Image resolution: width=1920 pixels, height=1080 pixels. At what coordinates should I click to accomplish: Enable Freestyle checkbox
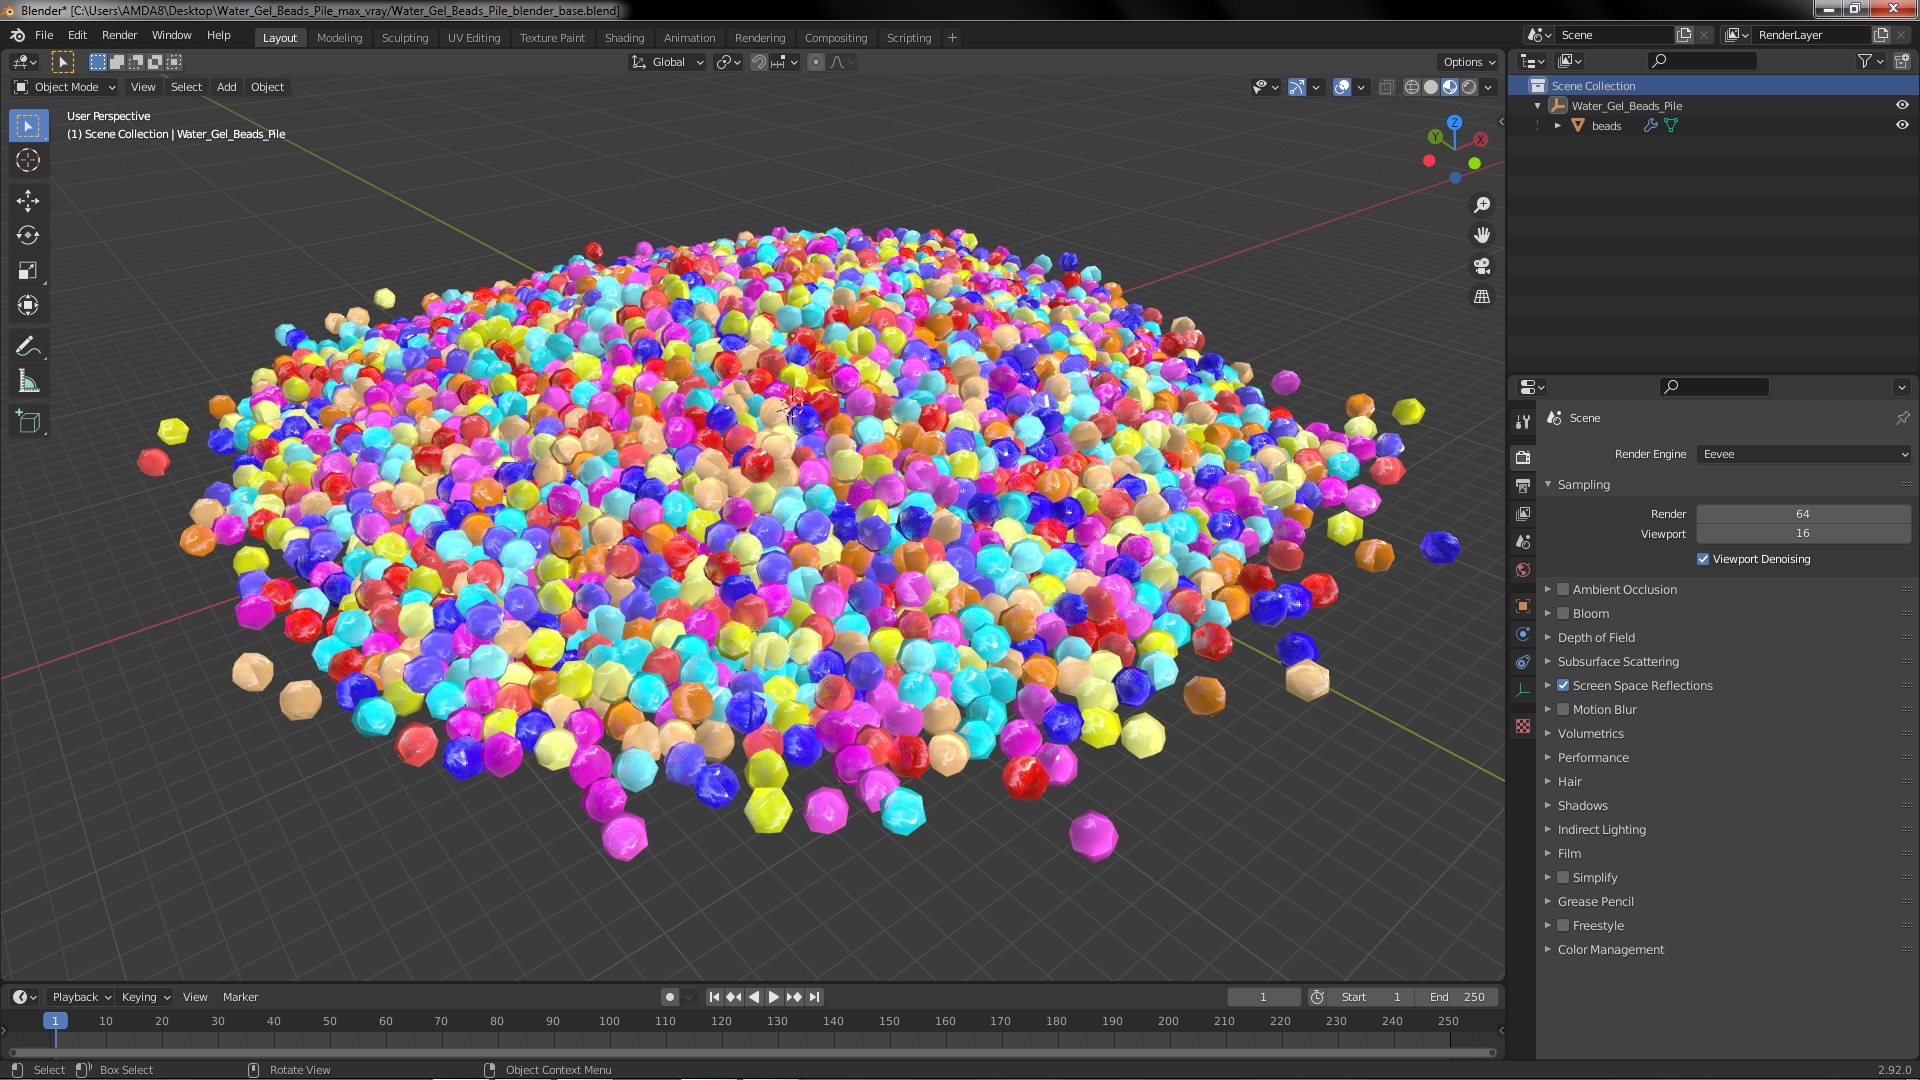coord(1563,925)
